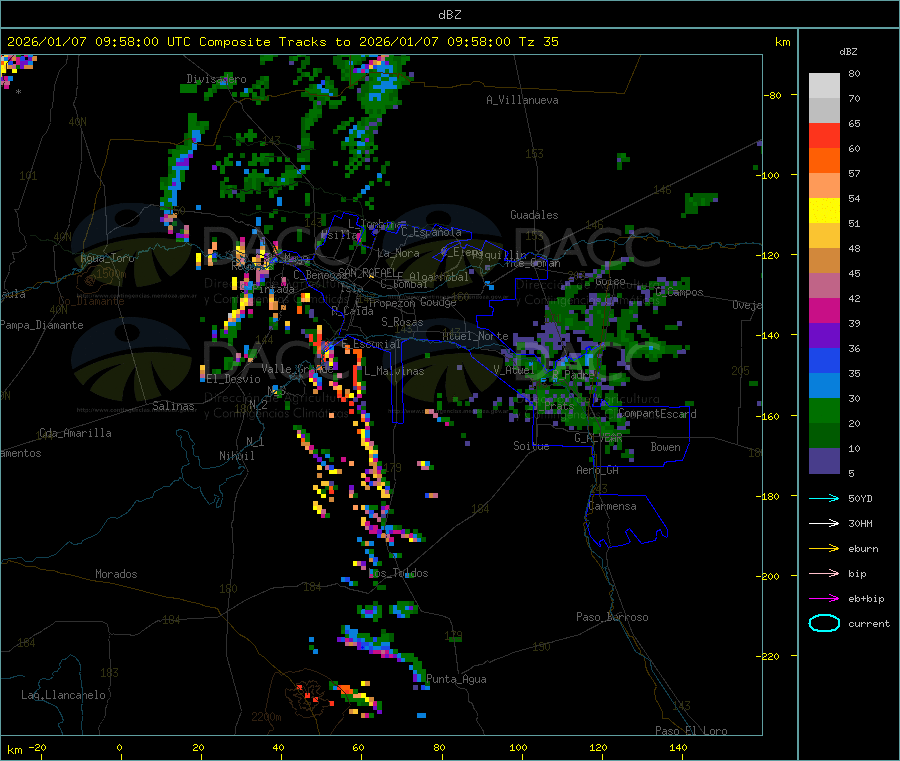The width and height of the screenshot is (900, 761).
Task: Pick the light orange 54-57 dBZ swatch
Action: (x=824, y=185)
